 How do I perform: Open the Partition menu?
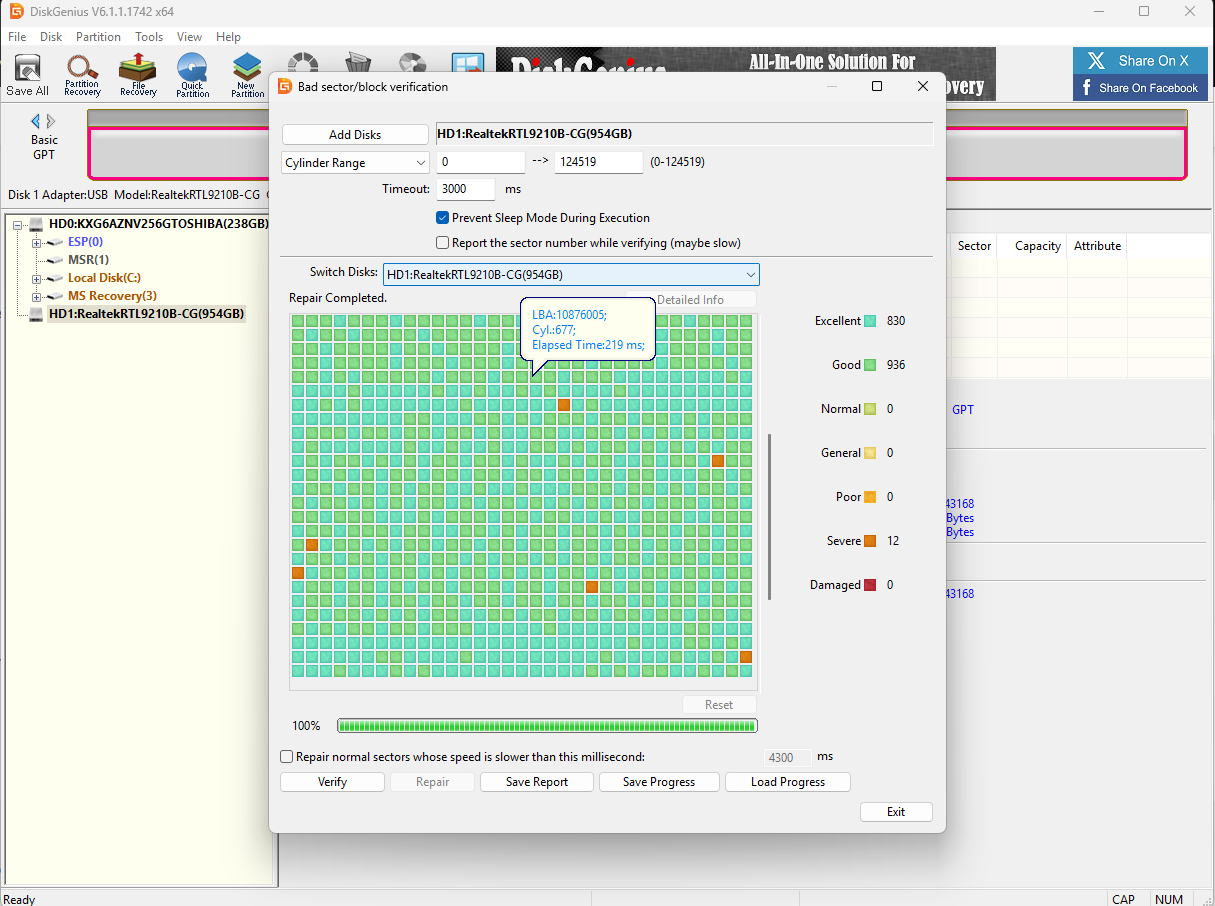coord(98,37)
